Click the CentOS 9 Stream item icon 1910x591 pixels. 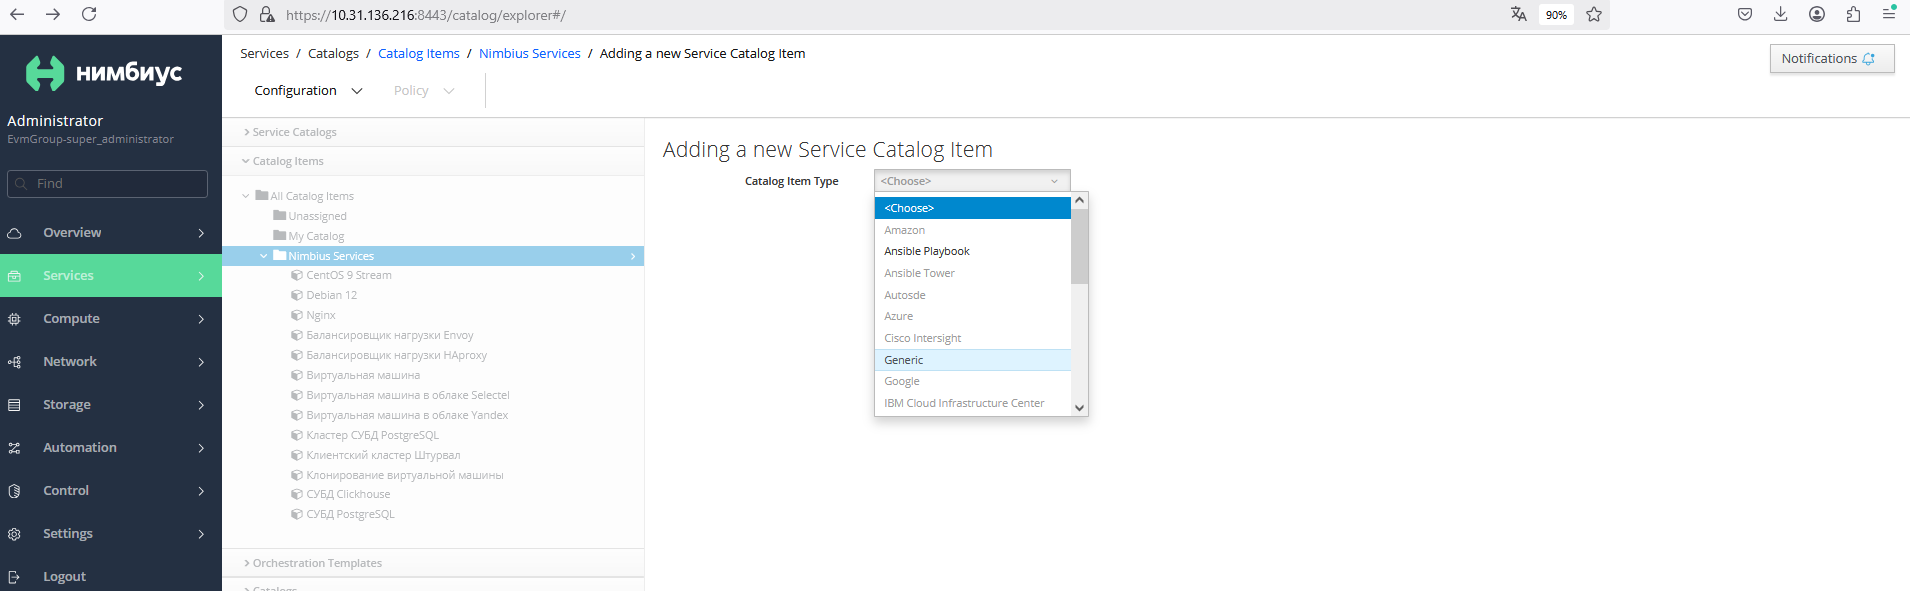coord(297,275)
